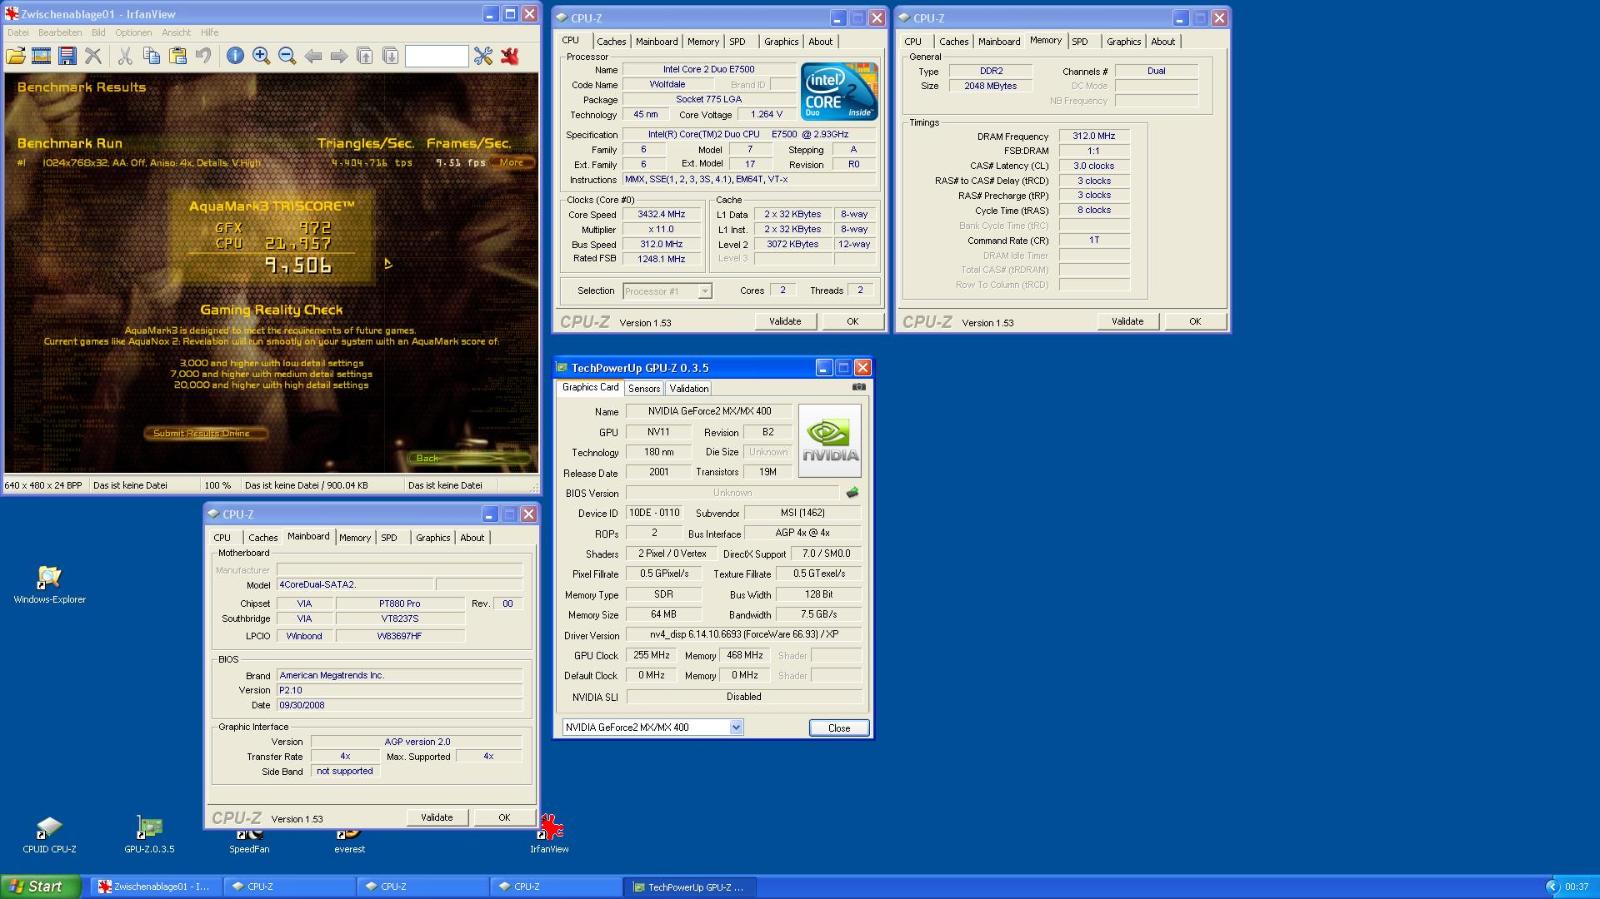Open the Bild menu in IrfanView
Image resolution: width=1600 pixels, height=899 pixels.
98,32
